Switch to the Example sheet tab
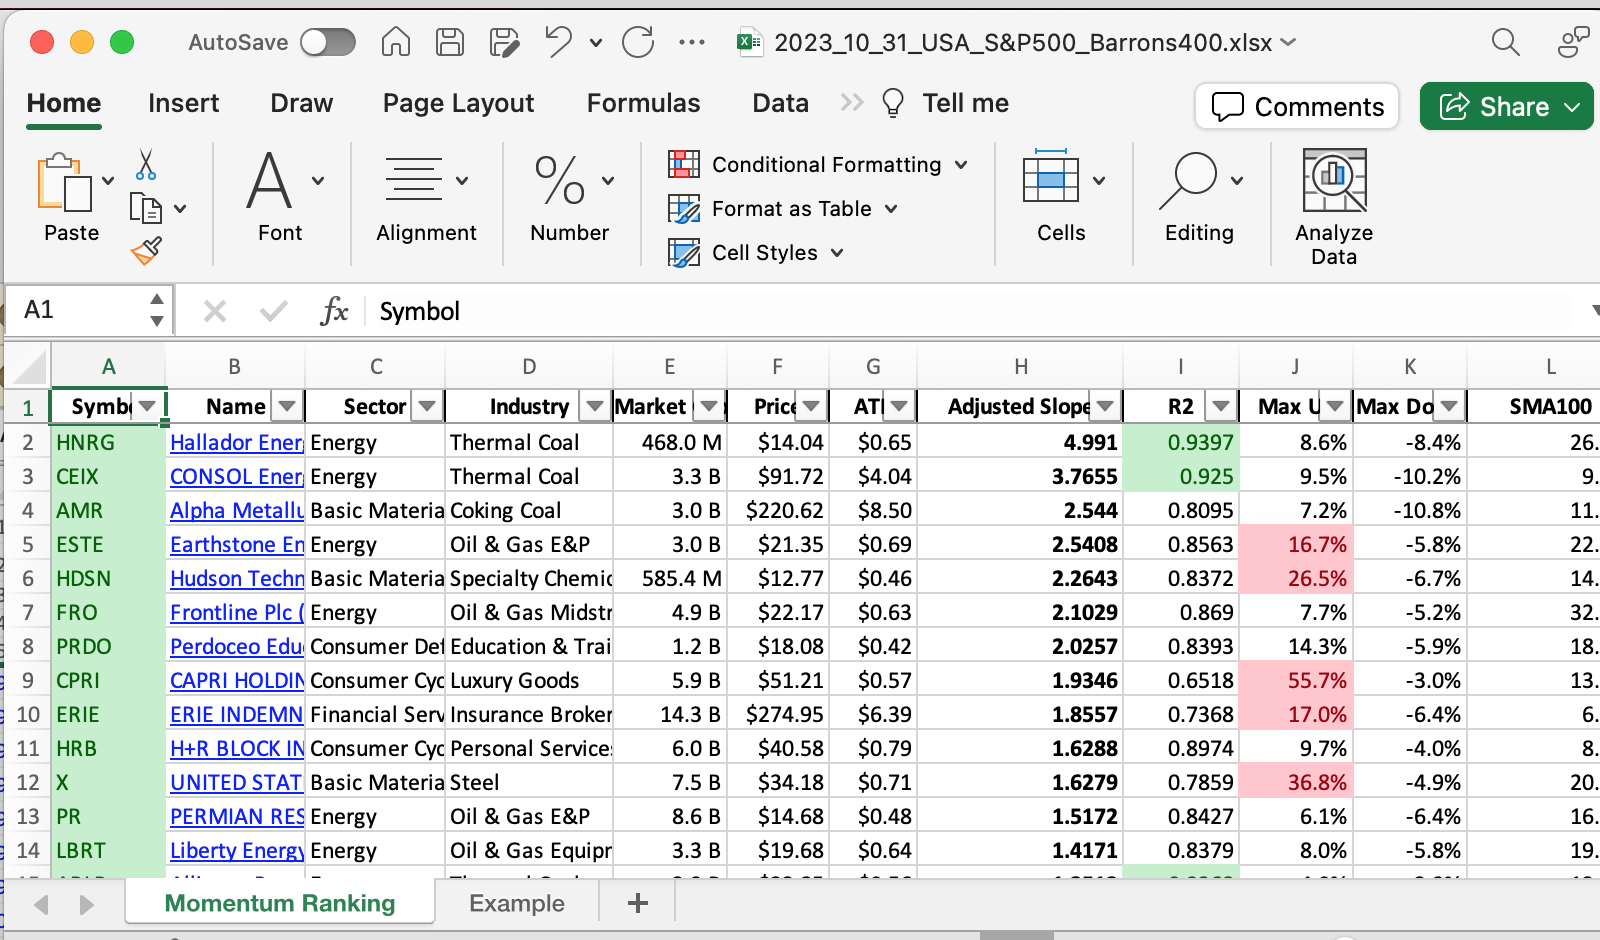Image resolution: width=1600 pixels, height=940 pixels. pyautogui.click(x=517, y=904)
